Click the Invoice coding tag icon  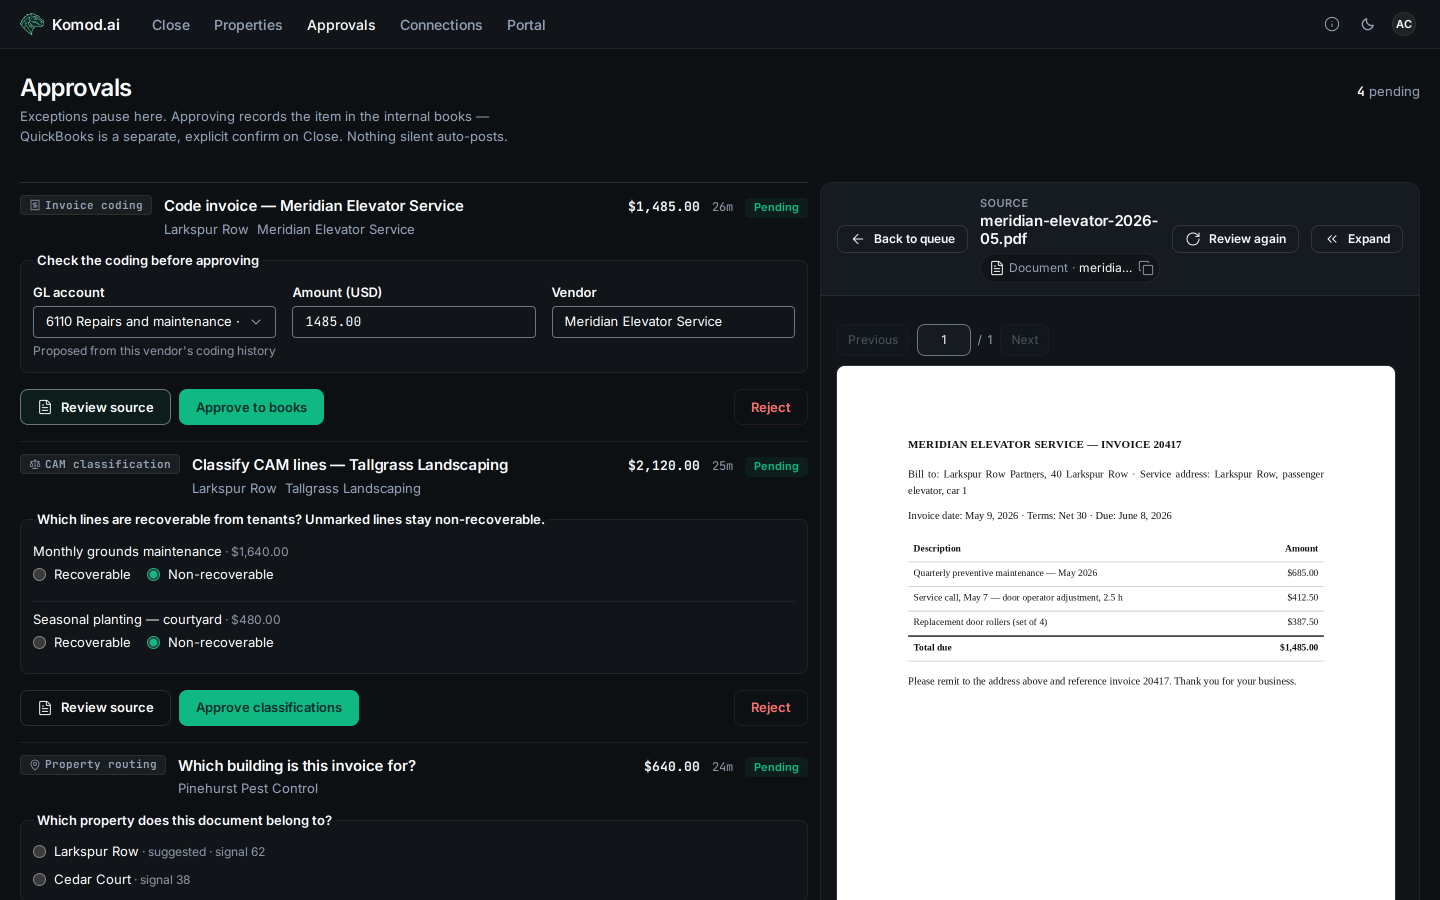pos(35,205)
